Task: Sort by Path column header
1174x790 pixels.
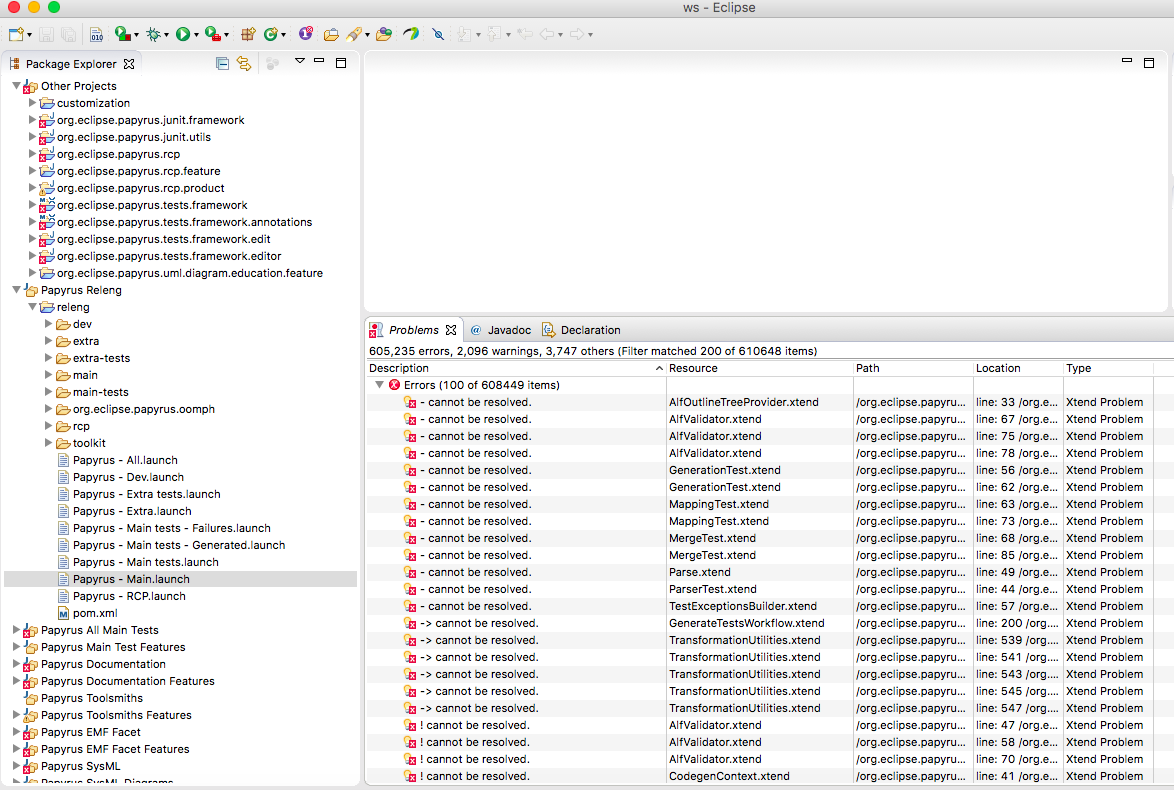Action: (913, 368)
